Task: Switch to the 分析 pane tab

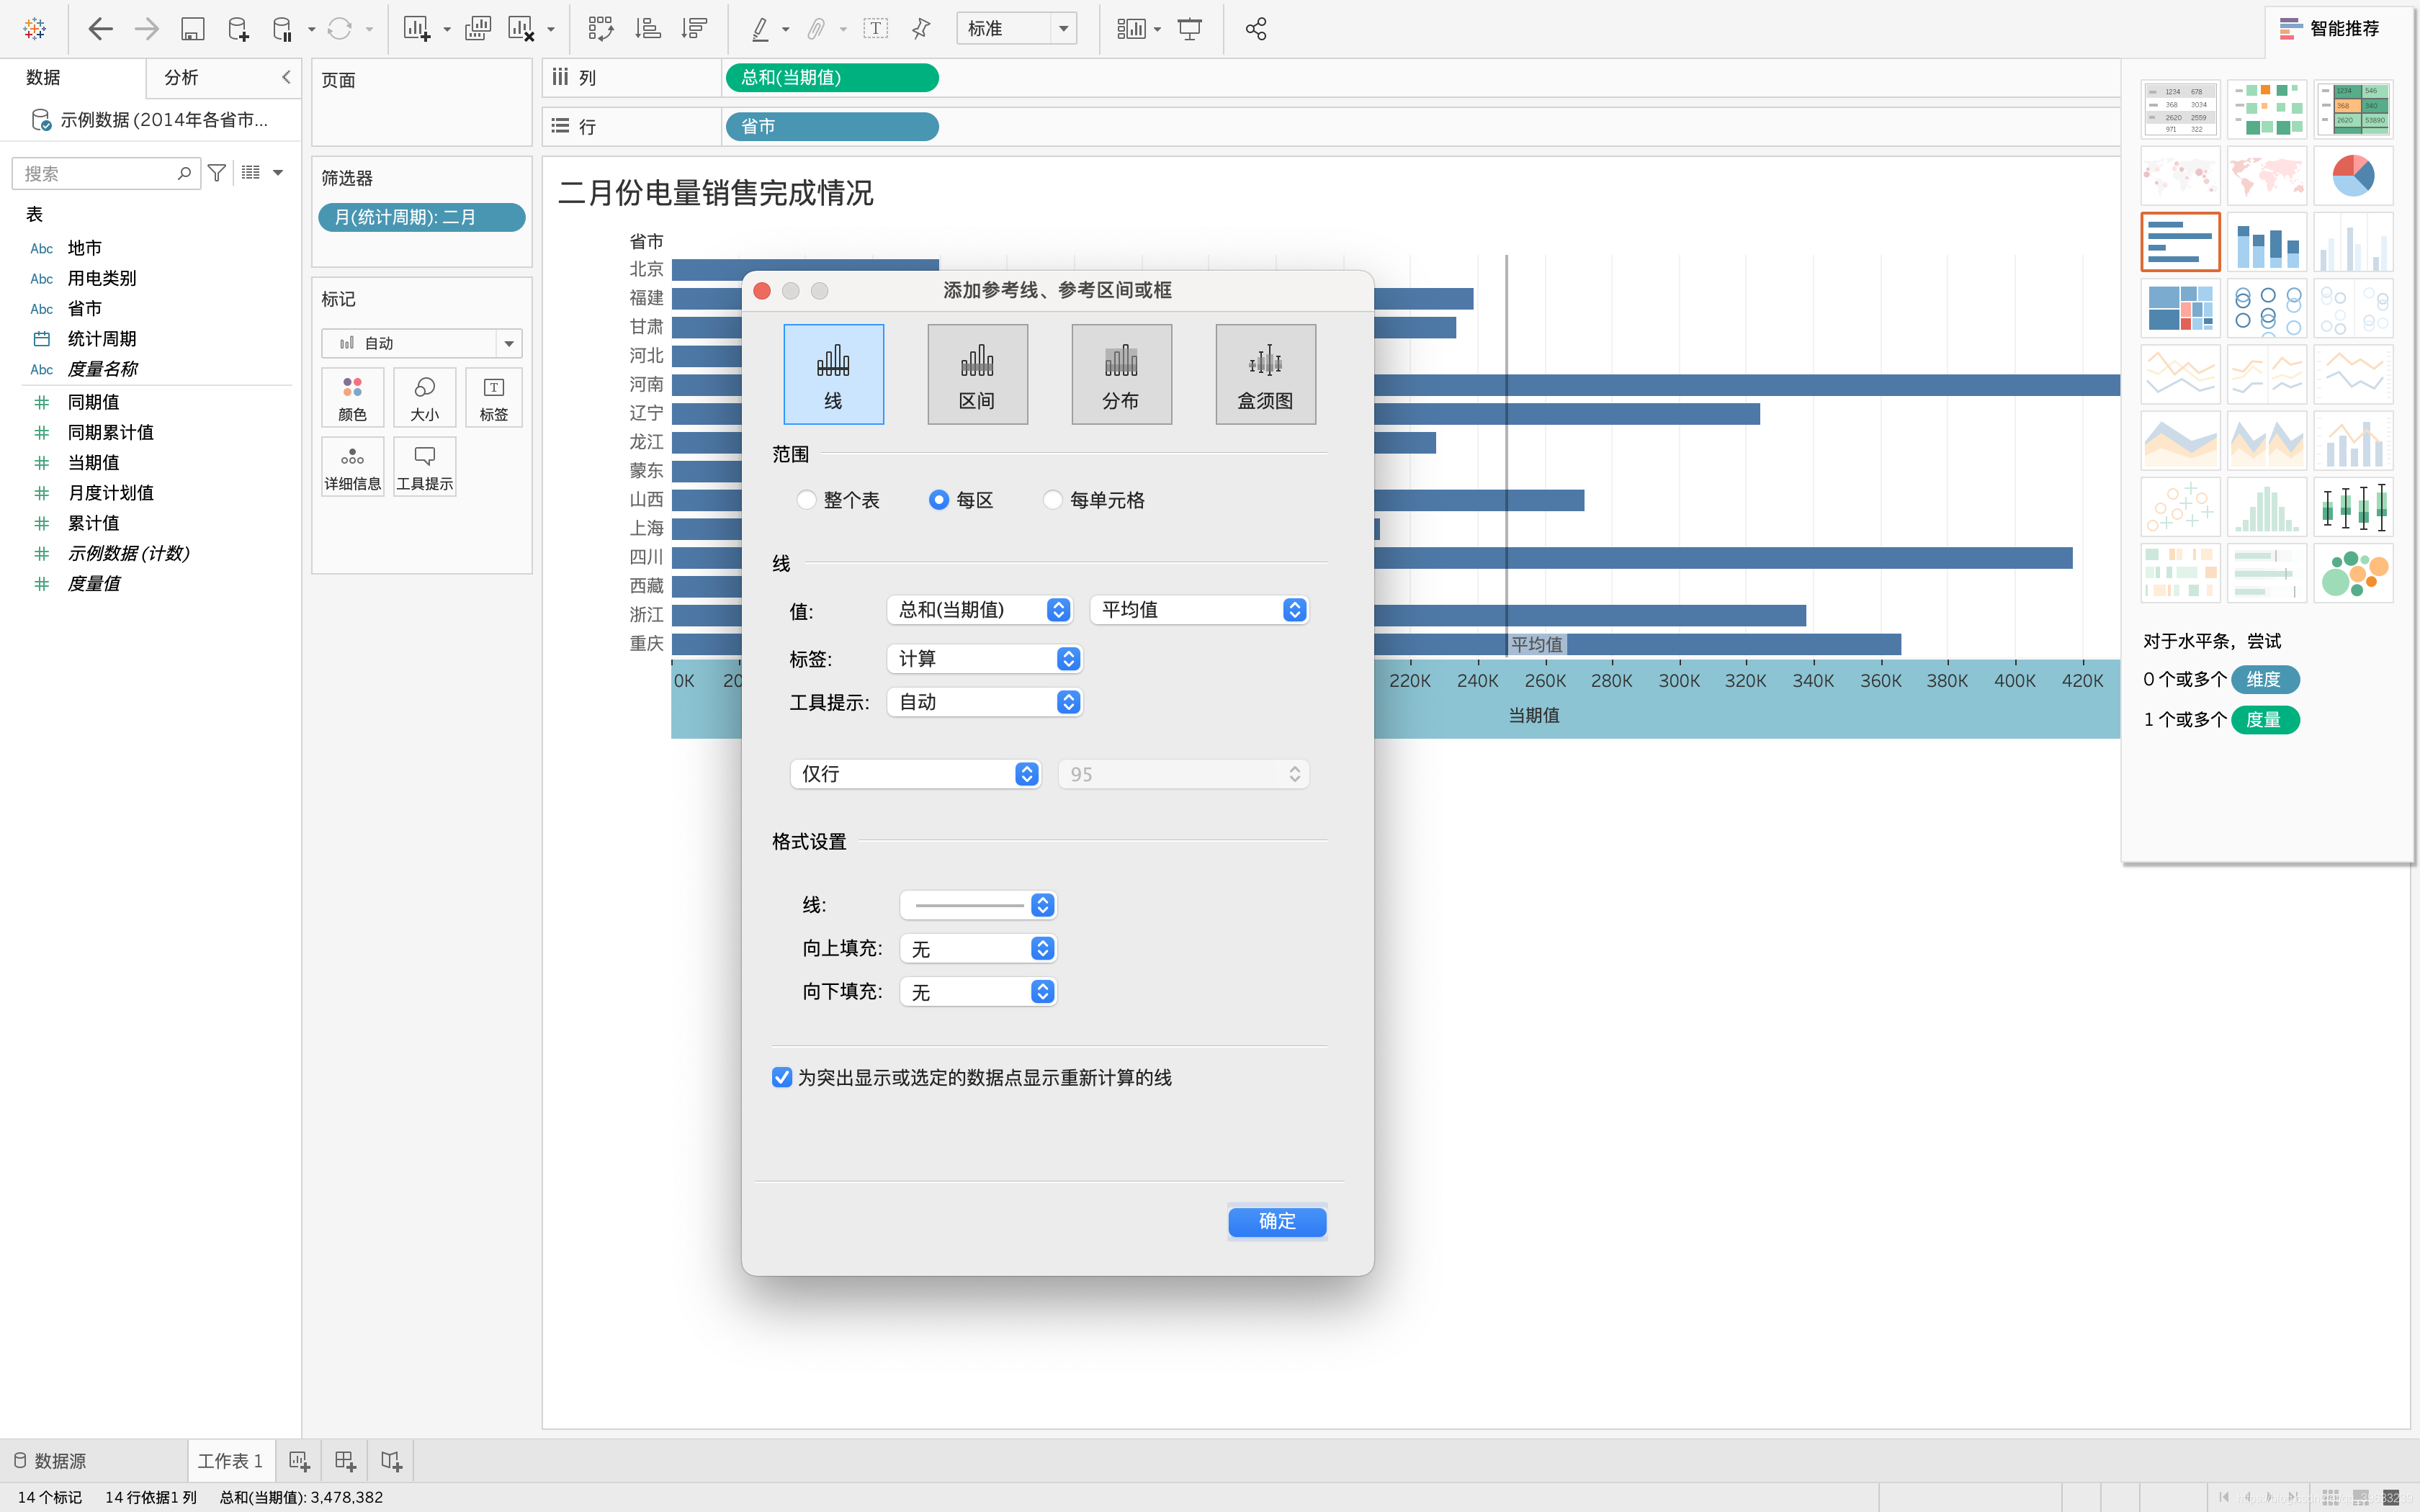Action: click(182, 77)
